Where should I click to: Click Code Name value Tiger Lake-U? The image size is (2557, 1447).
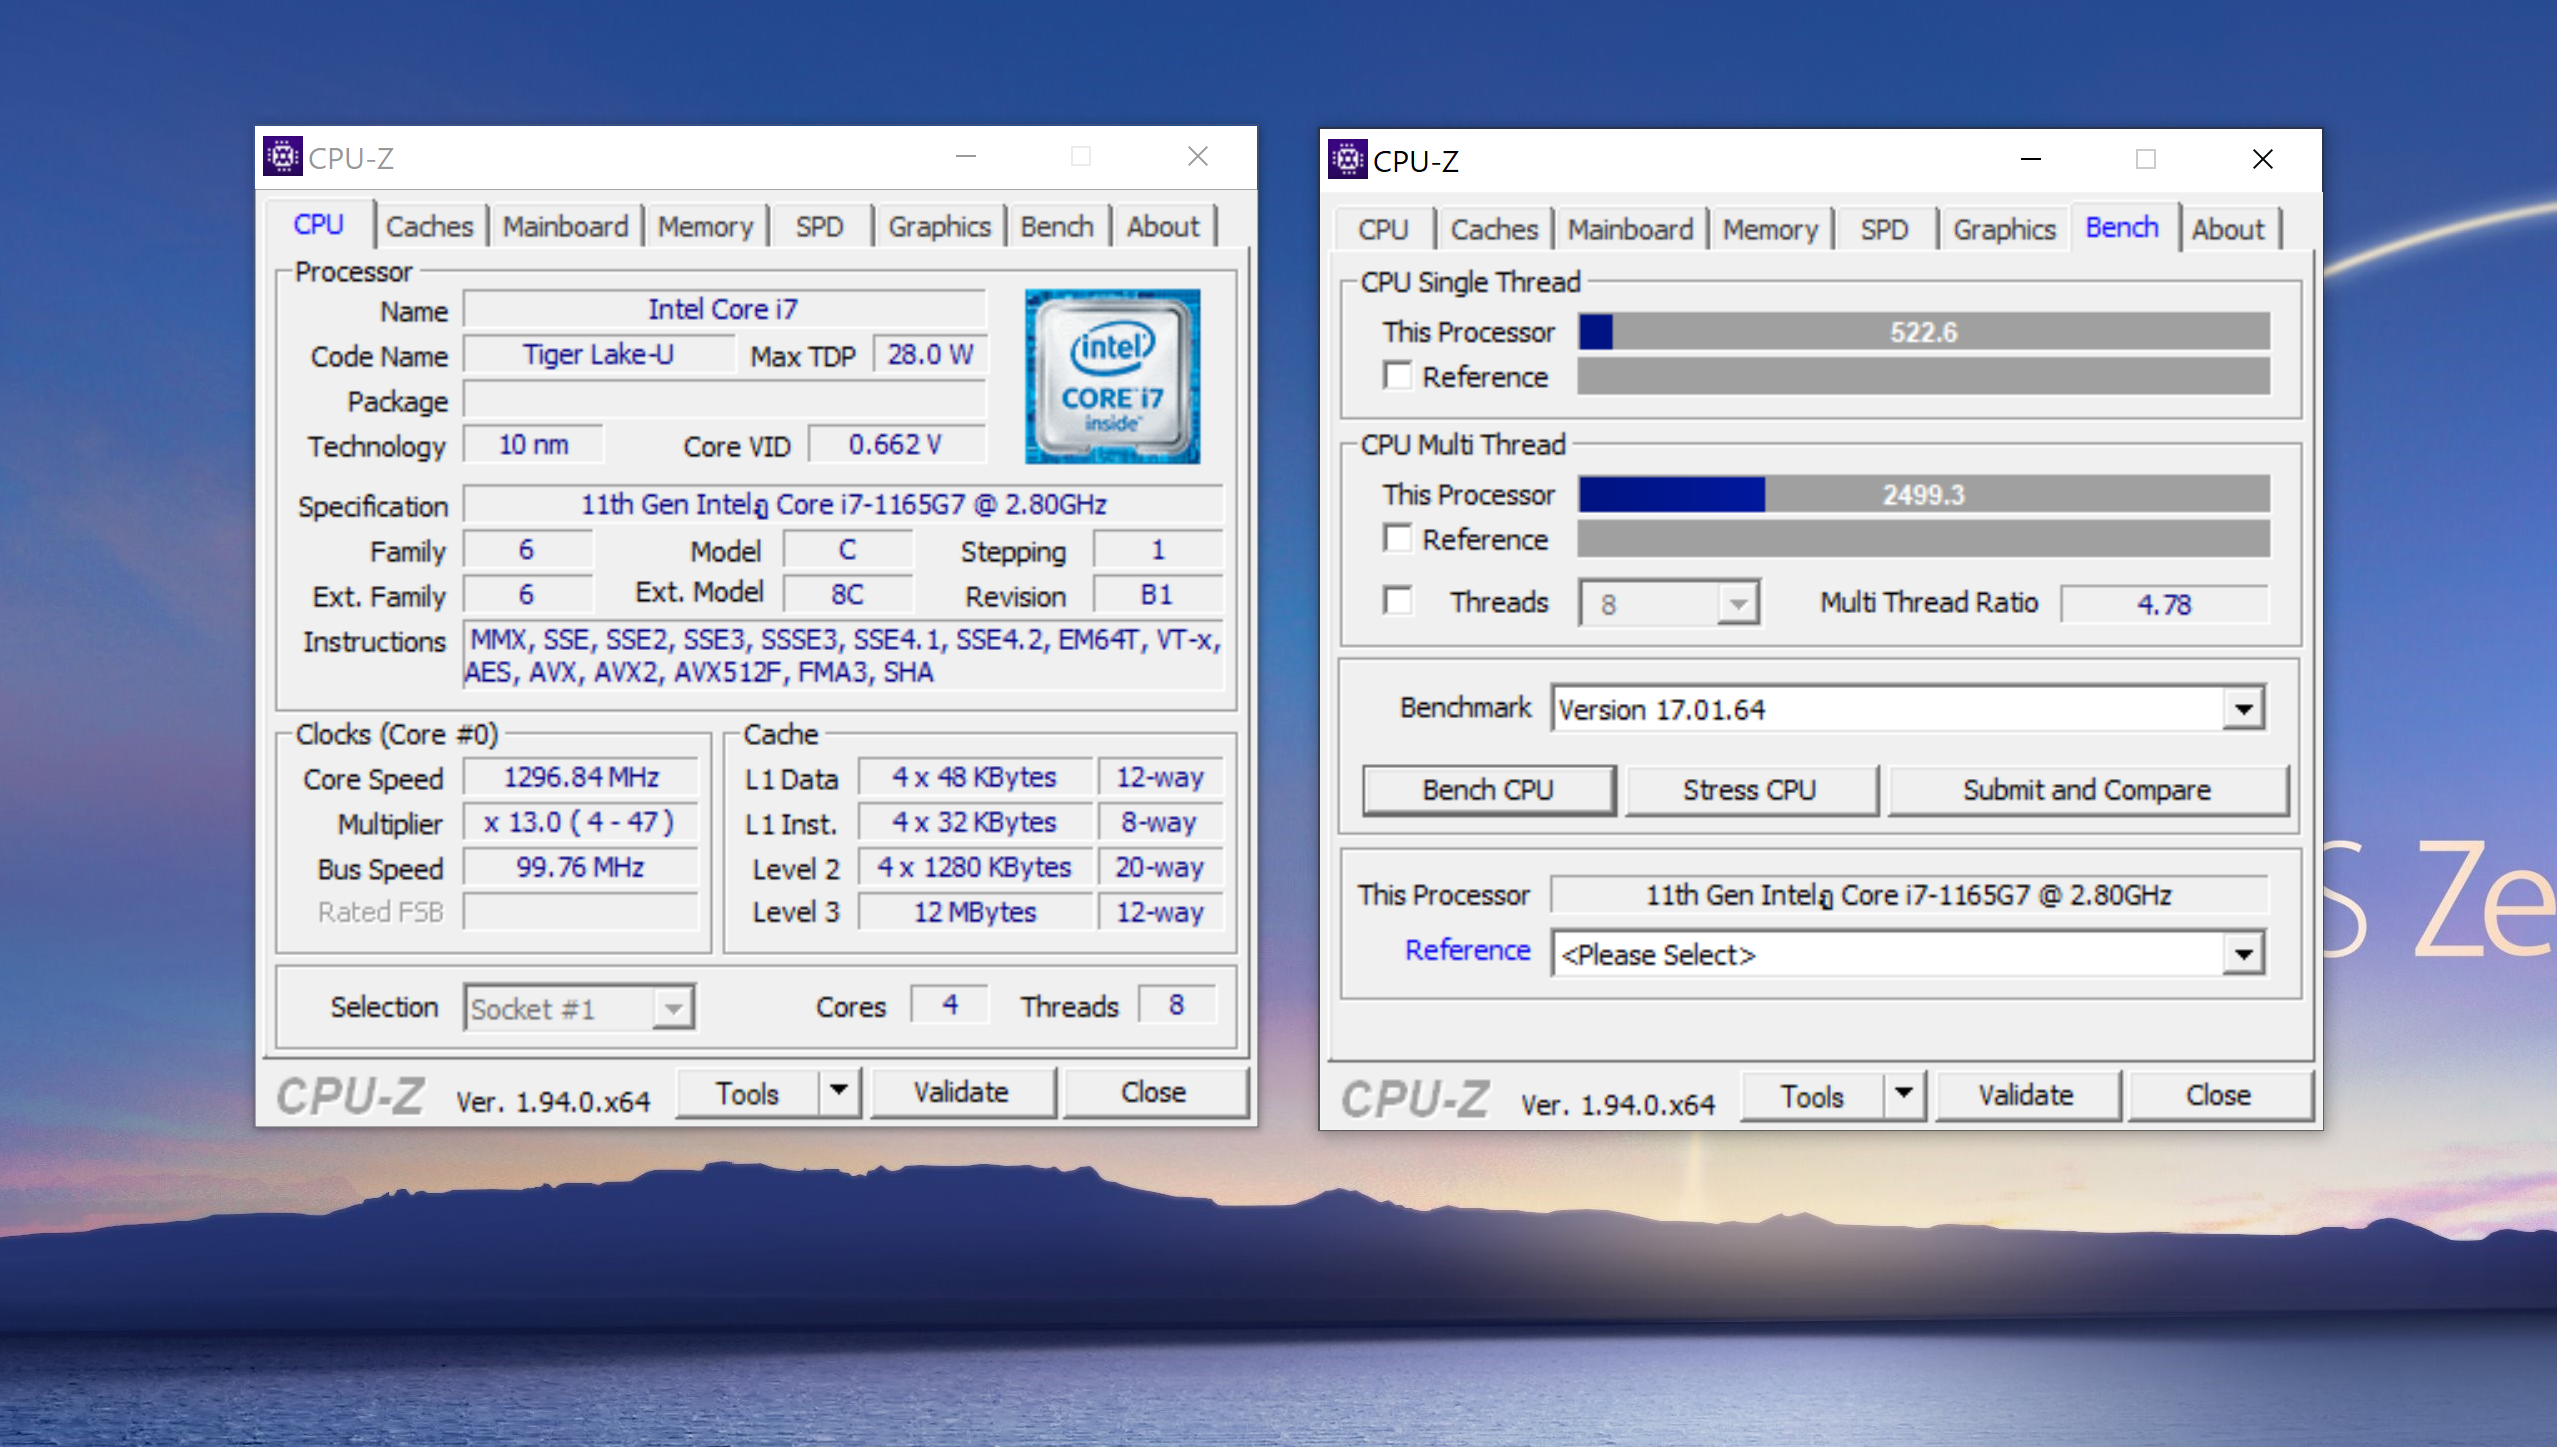(599, 354)
